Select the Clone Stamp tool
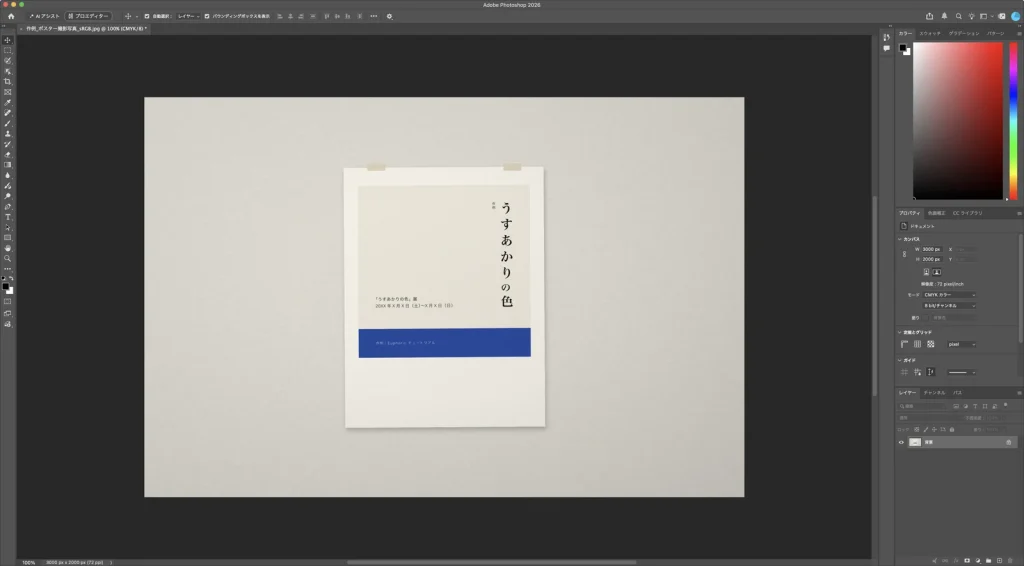1024x566 pixels. [8, 134]
